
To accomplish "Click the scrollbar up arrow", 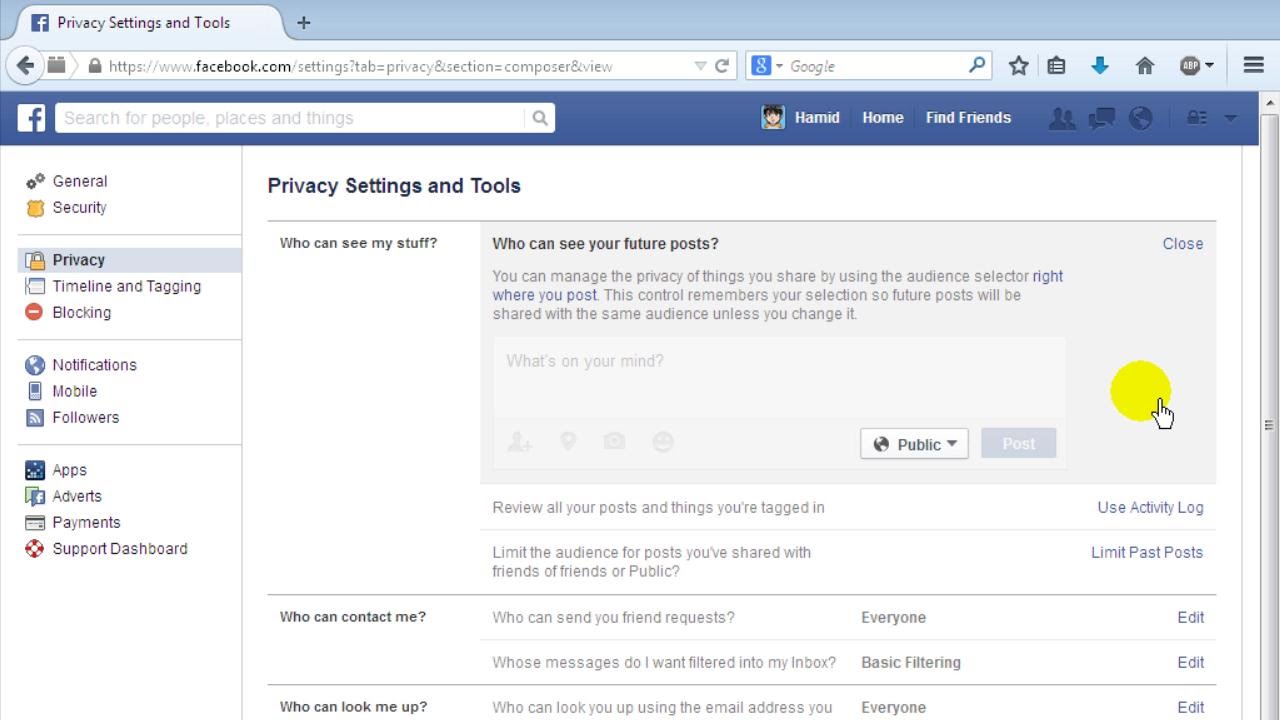I will pyautogui.click(x=1270, y=103).
